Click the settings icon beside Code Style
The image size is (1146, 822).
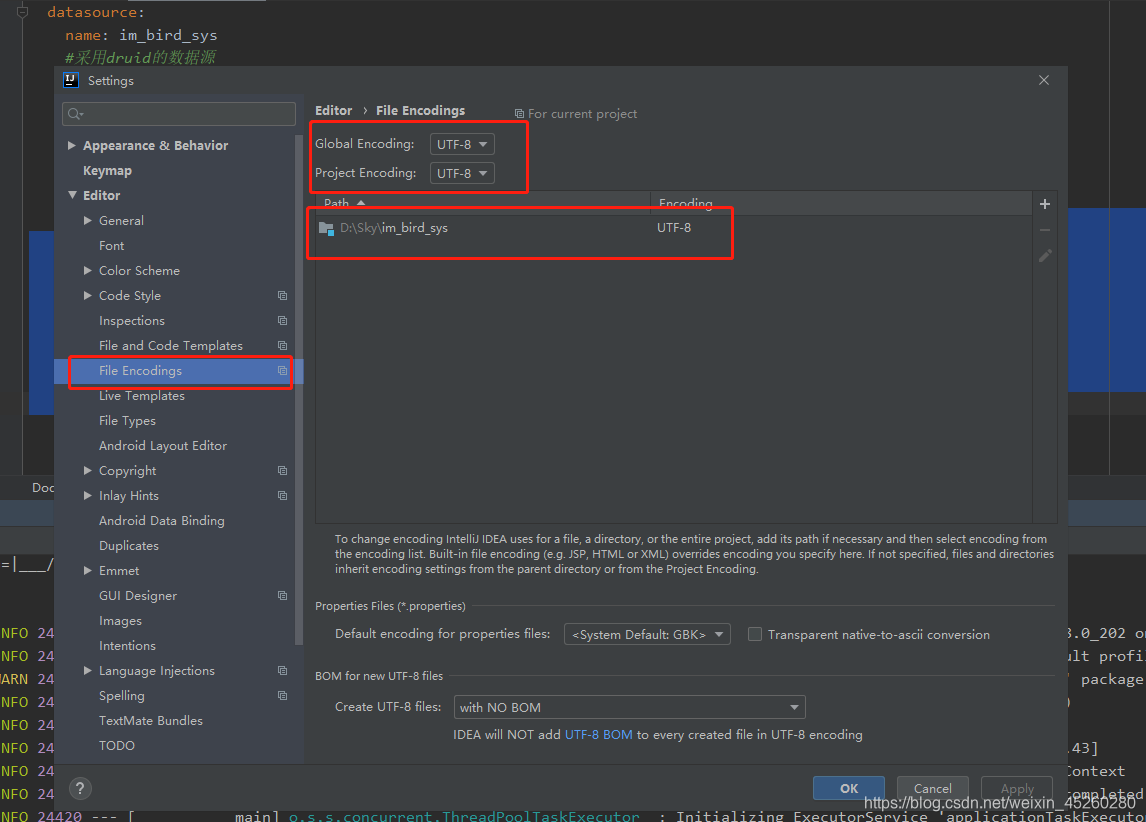pos(281,295)
